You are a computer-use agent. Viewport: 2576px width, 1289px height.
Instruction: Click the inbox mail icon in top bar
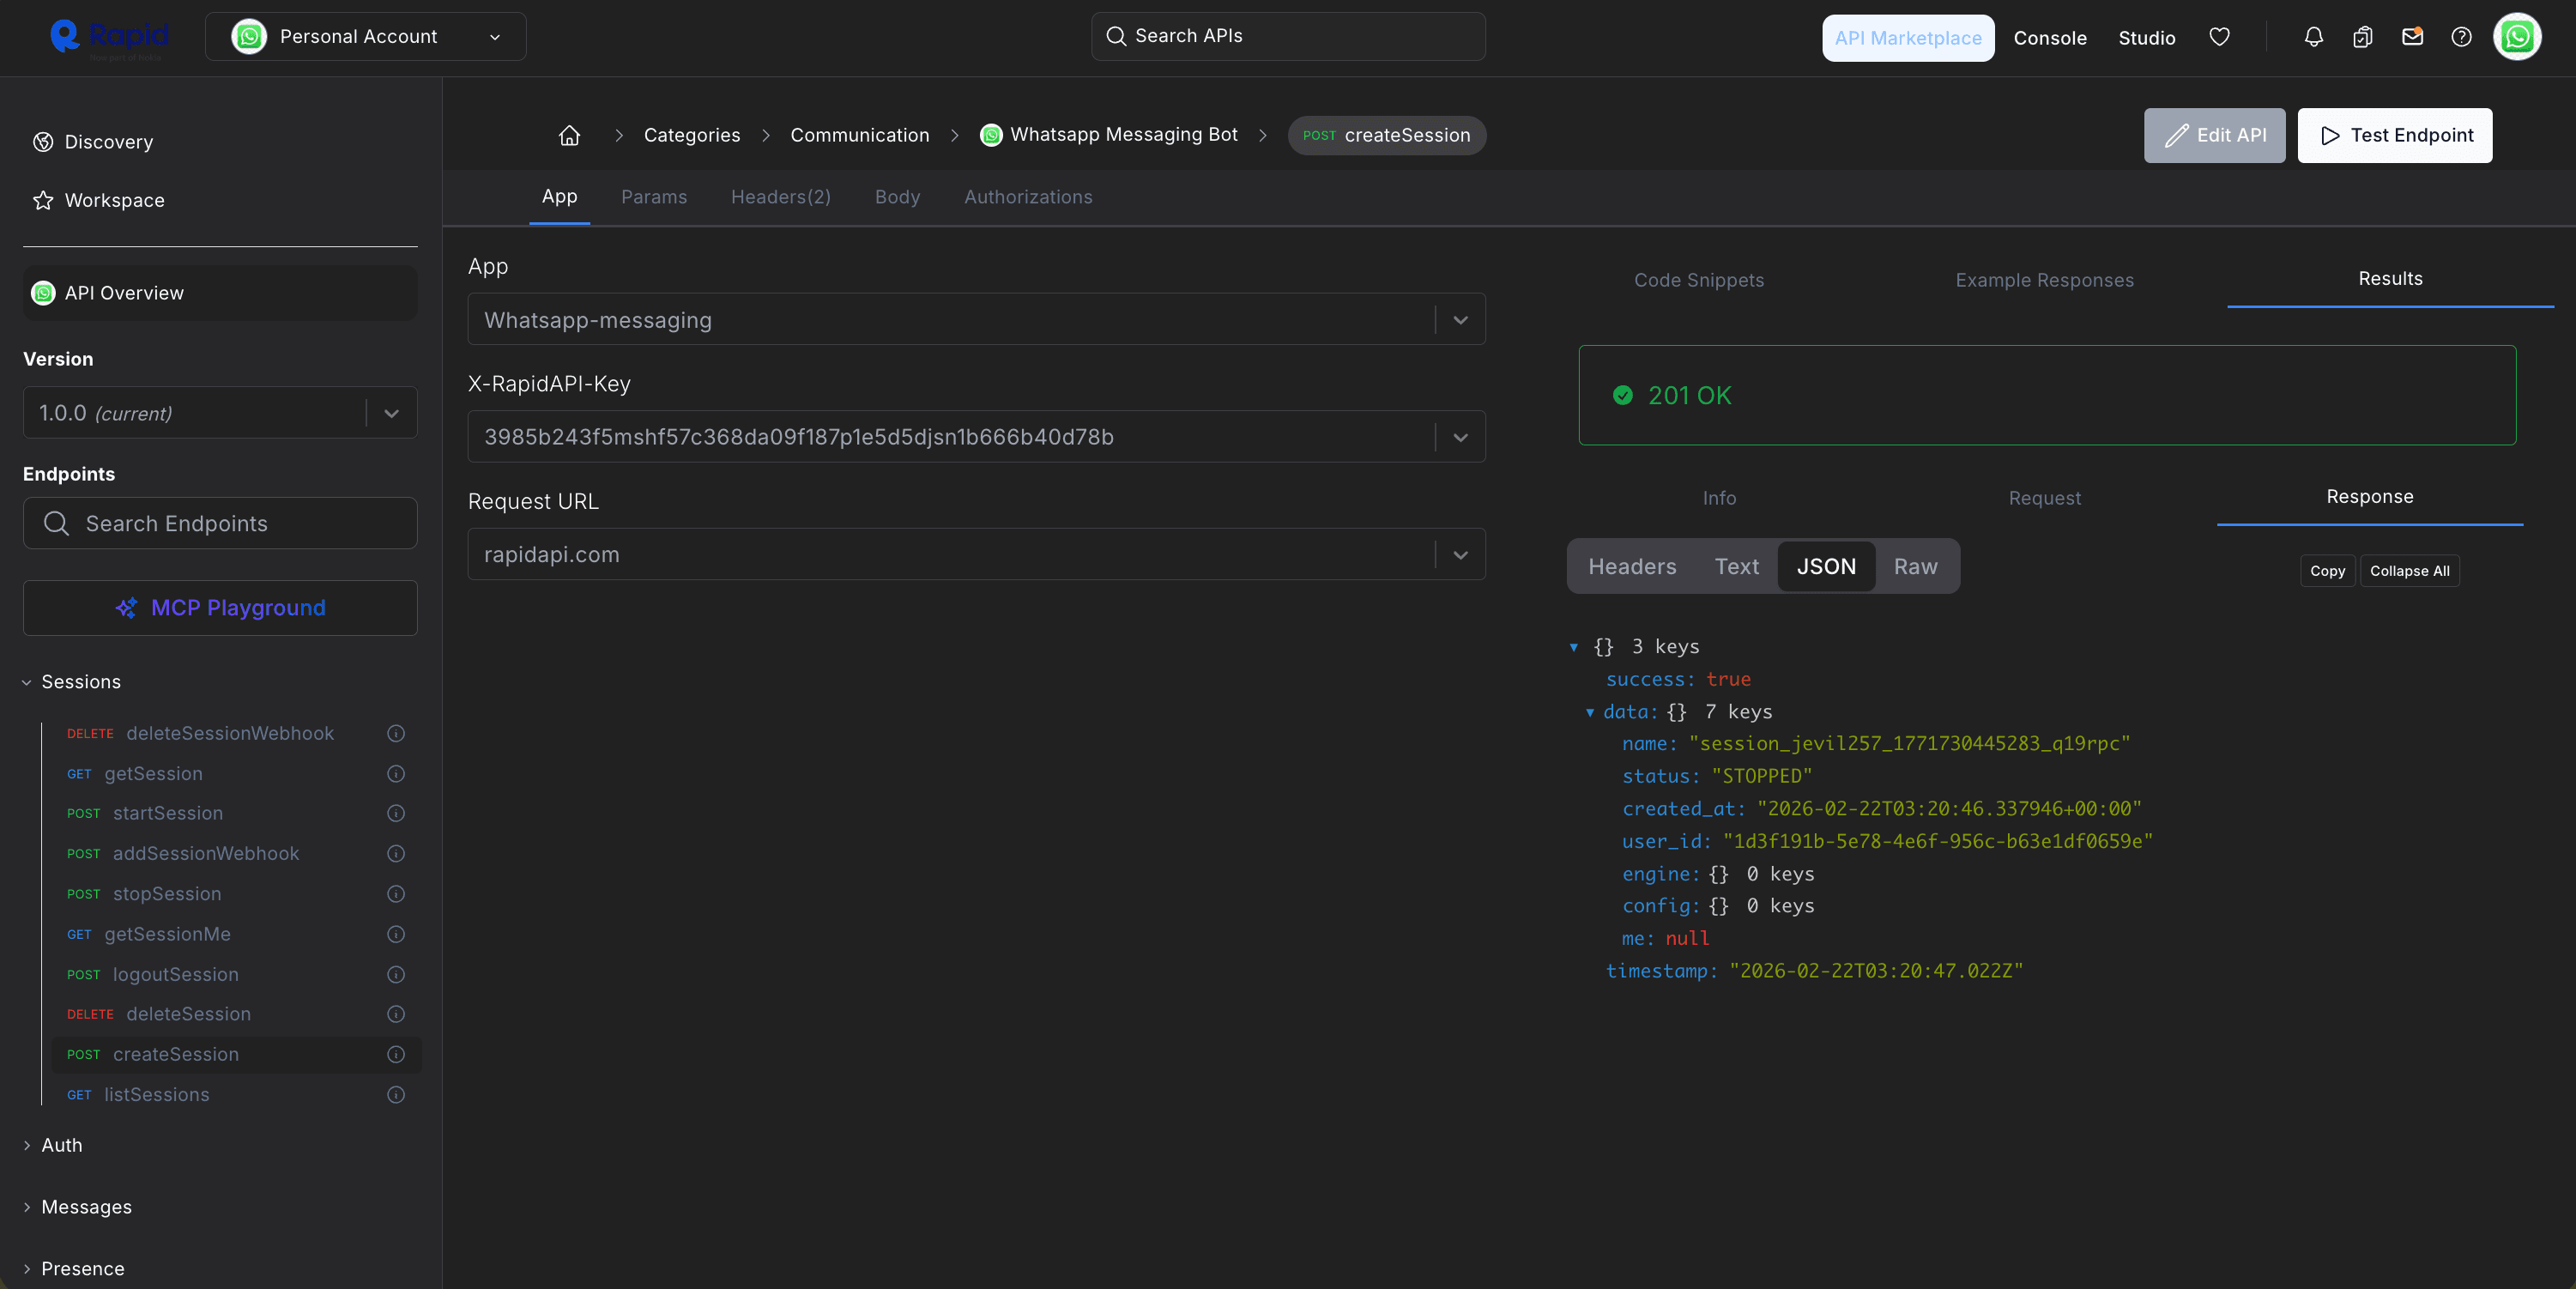[2412, 37]
